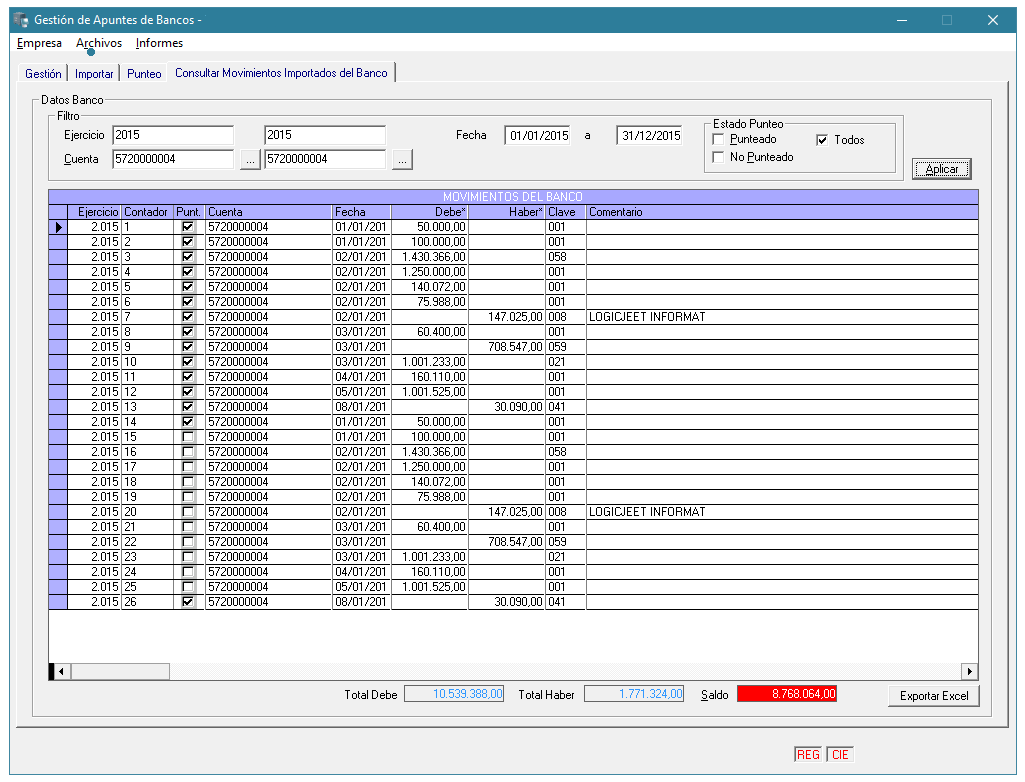1025x782 pixels.
Task: Switch to the Importar tab
Action: coord(94,74)
